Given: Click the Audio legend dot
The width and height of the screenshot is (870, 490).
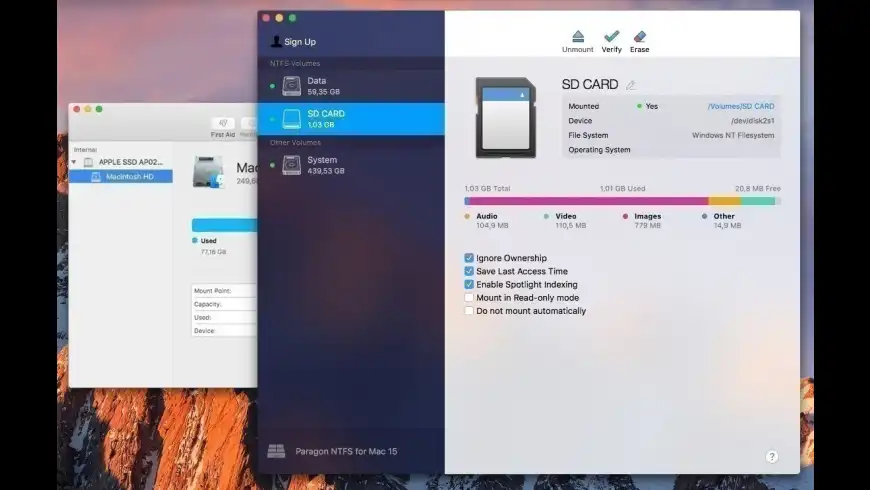Looking at the screenshot, I should pyautogui.click(x=467, y=216).
